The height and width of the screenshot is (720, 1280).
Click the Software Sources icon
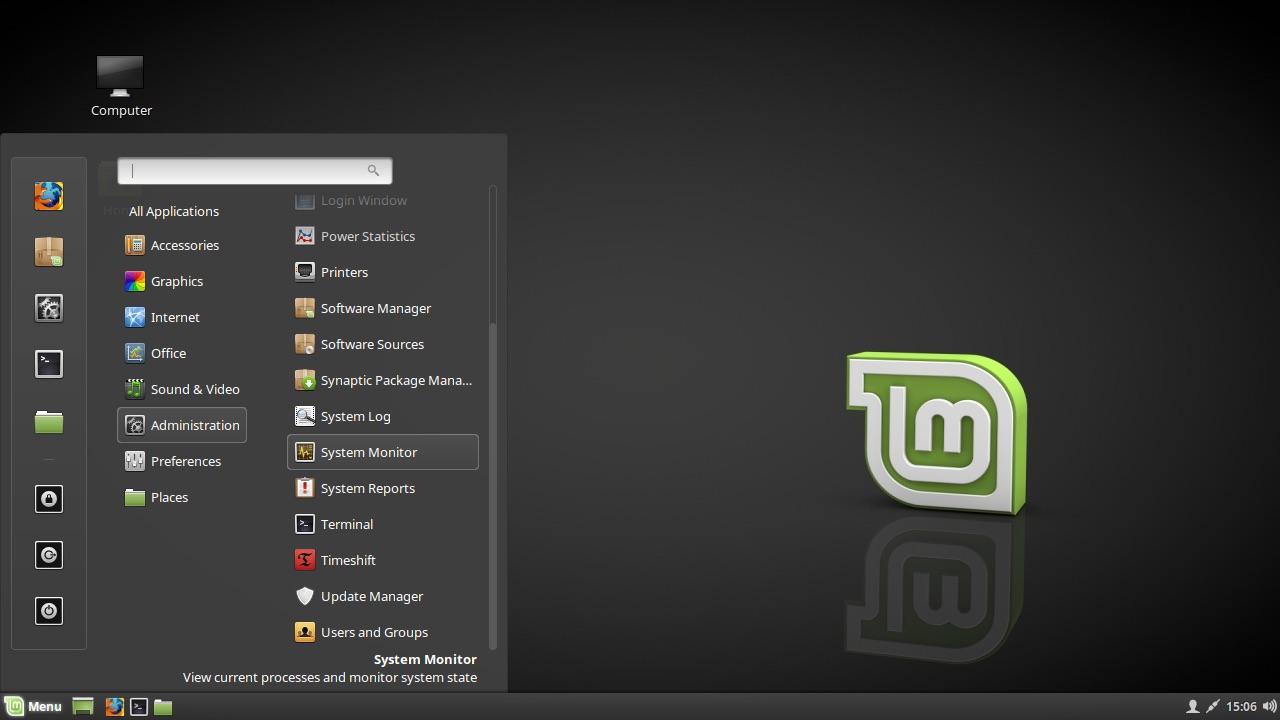[305, 344]
